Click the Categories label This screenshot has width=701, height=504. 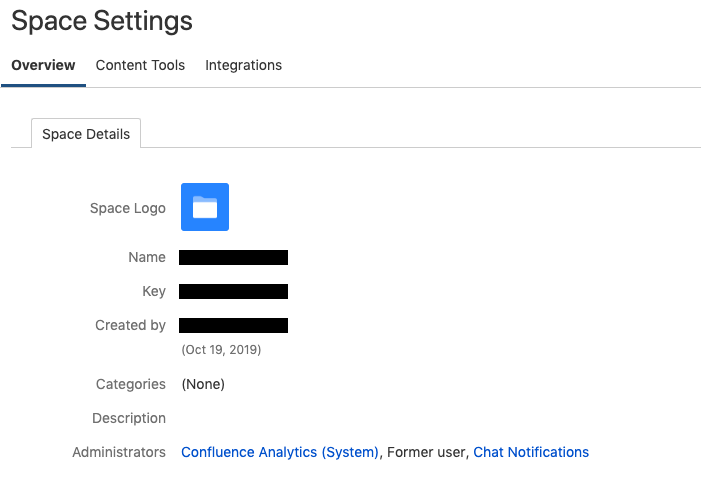[x=131, y=384]
